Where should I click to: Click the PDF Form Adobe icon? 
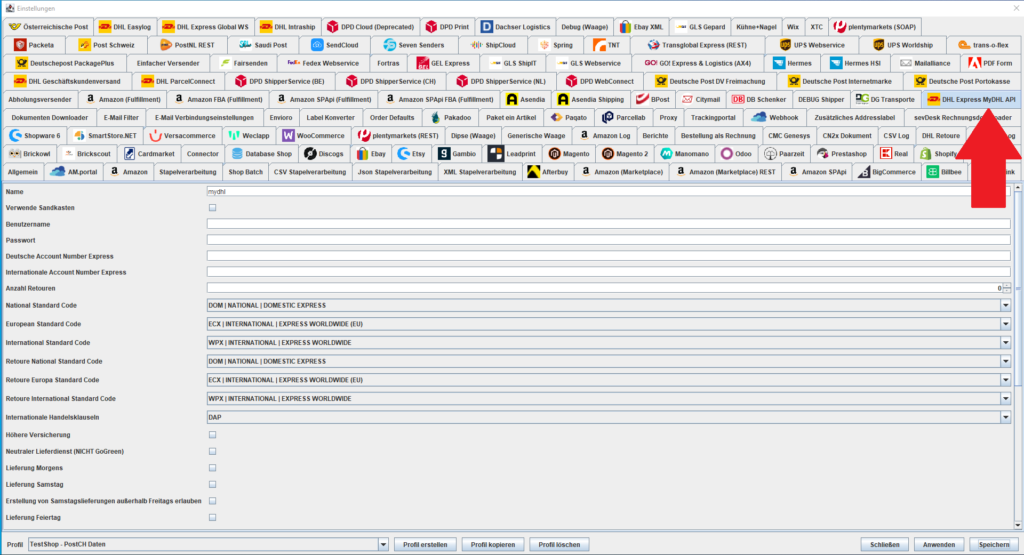974,63
